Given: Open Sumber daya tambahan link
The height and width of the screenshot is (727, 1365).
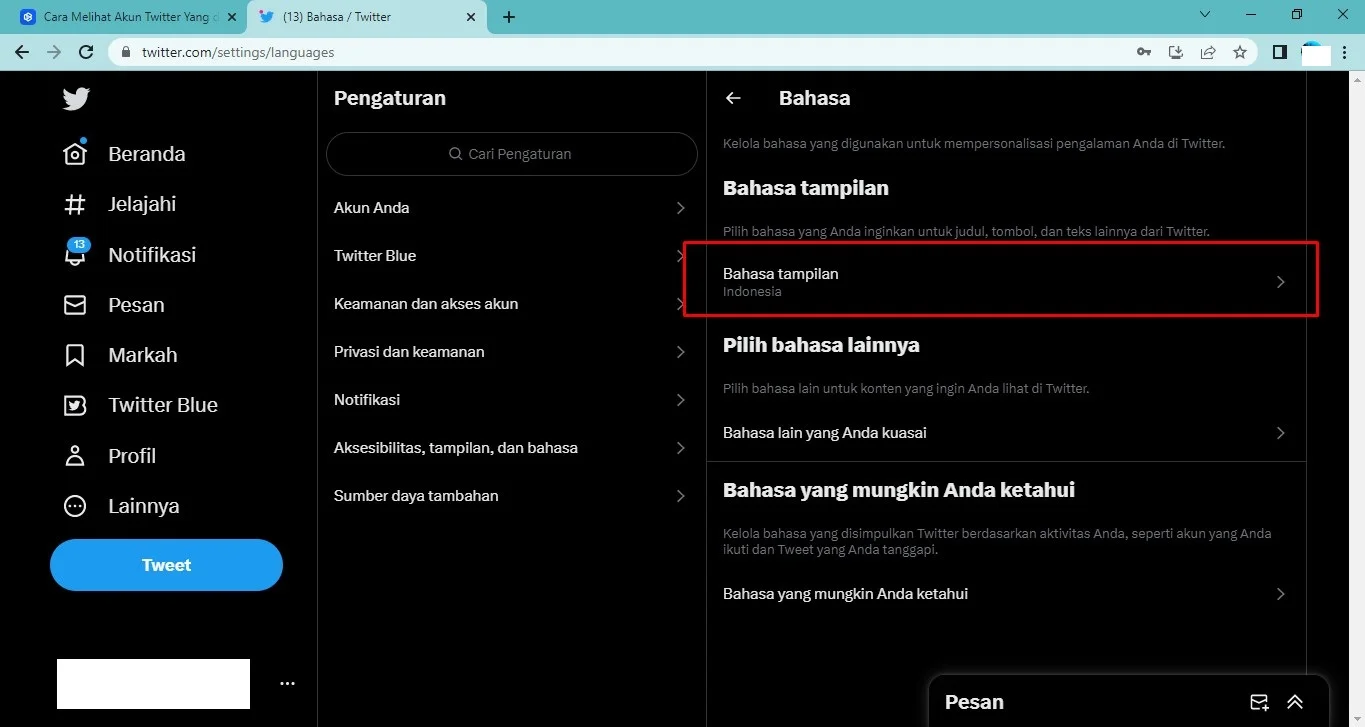Looking at the screenshot, I should coord(416,496).
